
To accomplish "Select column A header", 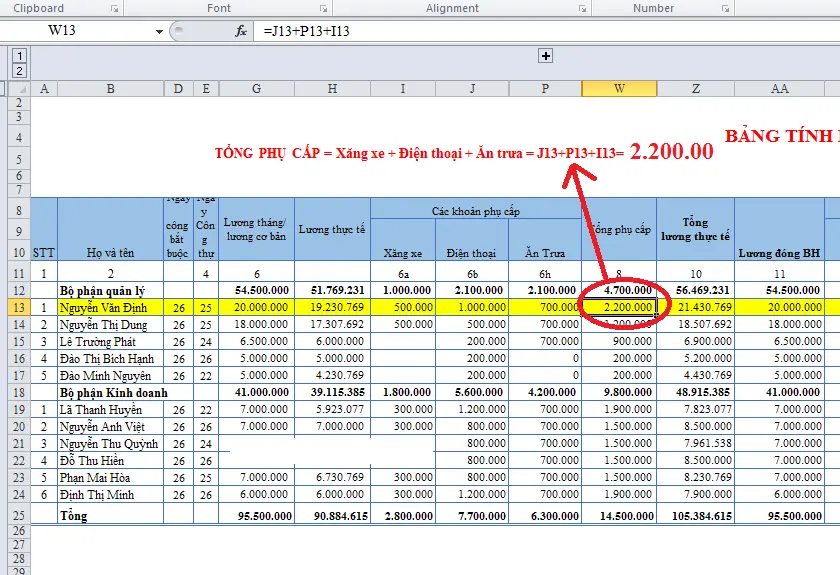I will point(44,88).
